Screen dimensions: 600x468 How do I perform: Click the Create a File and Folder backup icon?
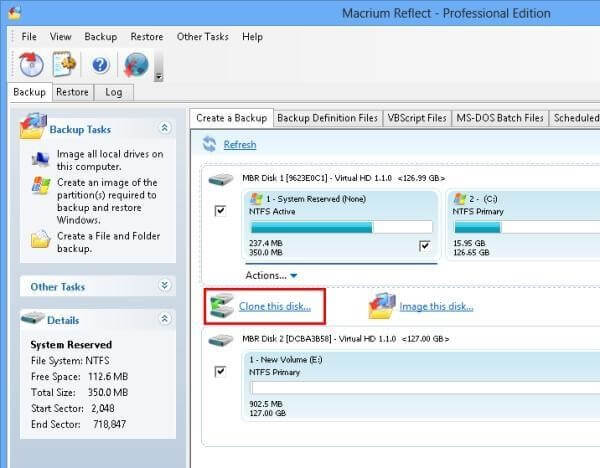click(x=41, y=240)
